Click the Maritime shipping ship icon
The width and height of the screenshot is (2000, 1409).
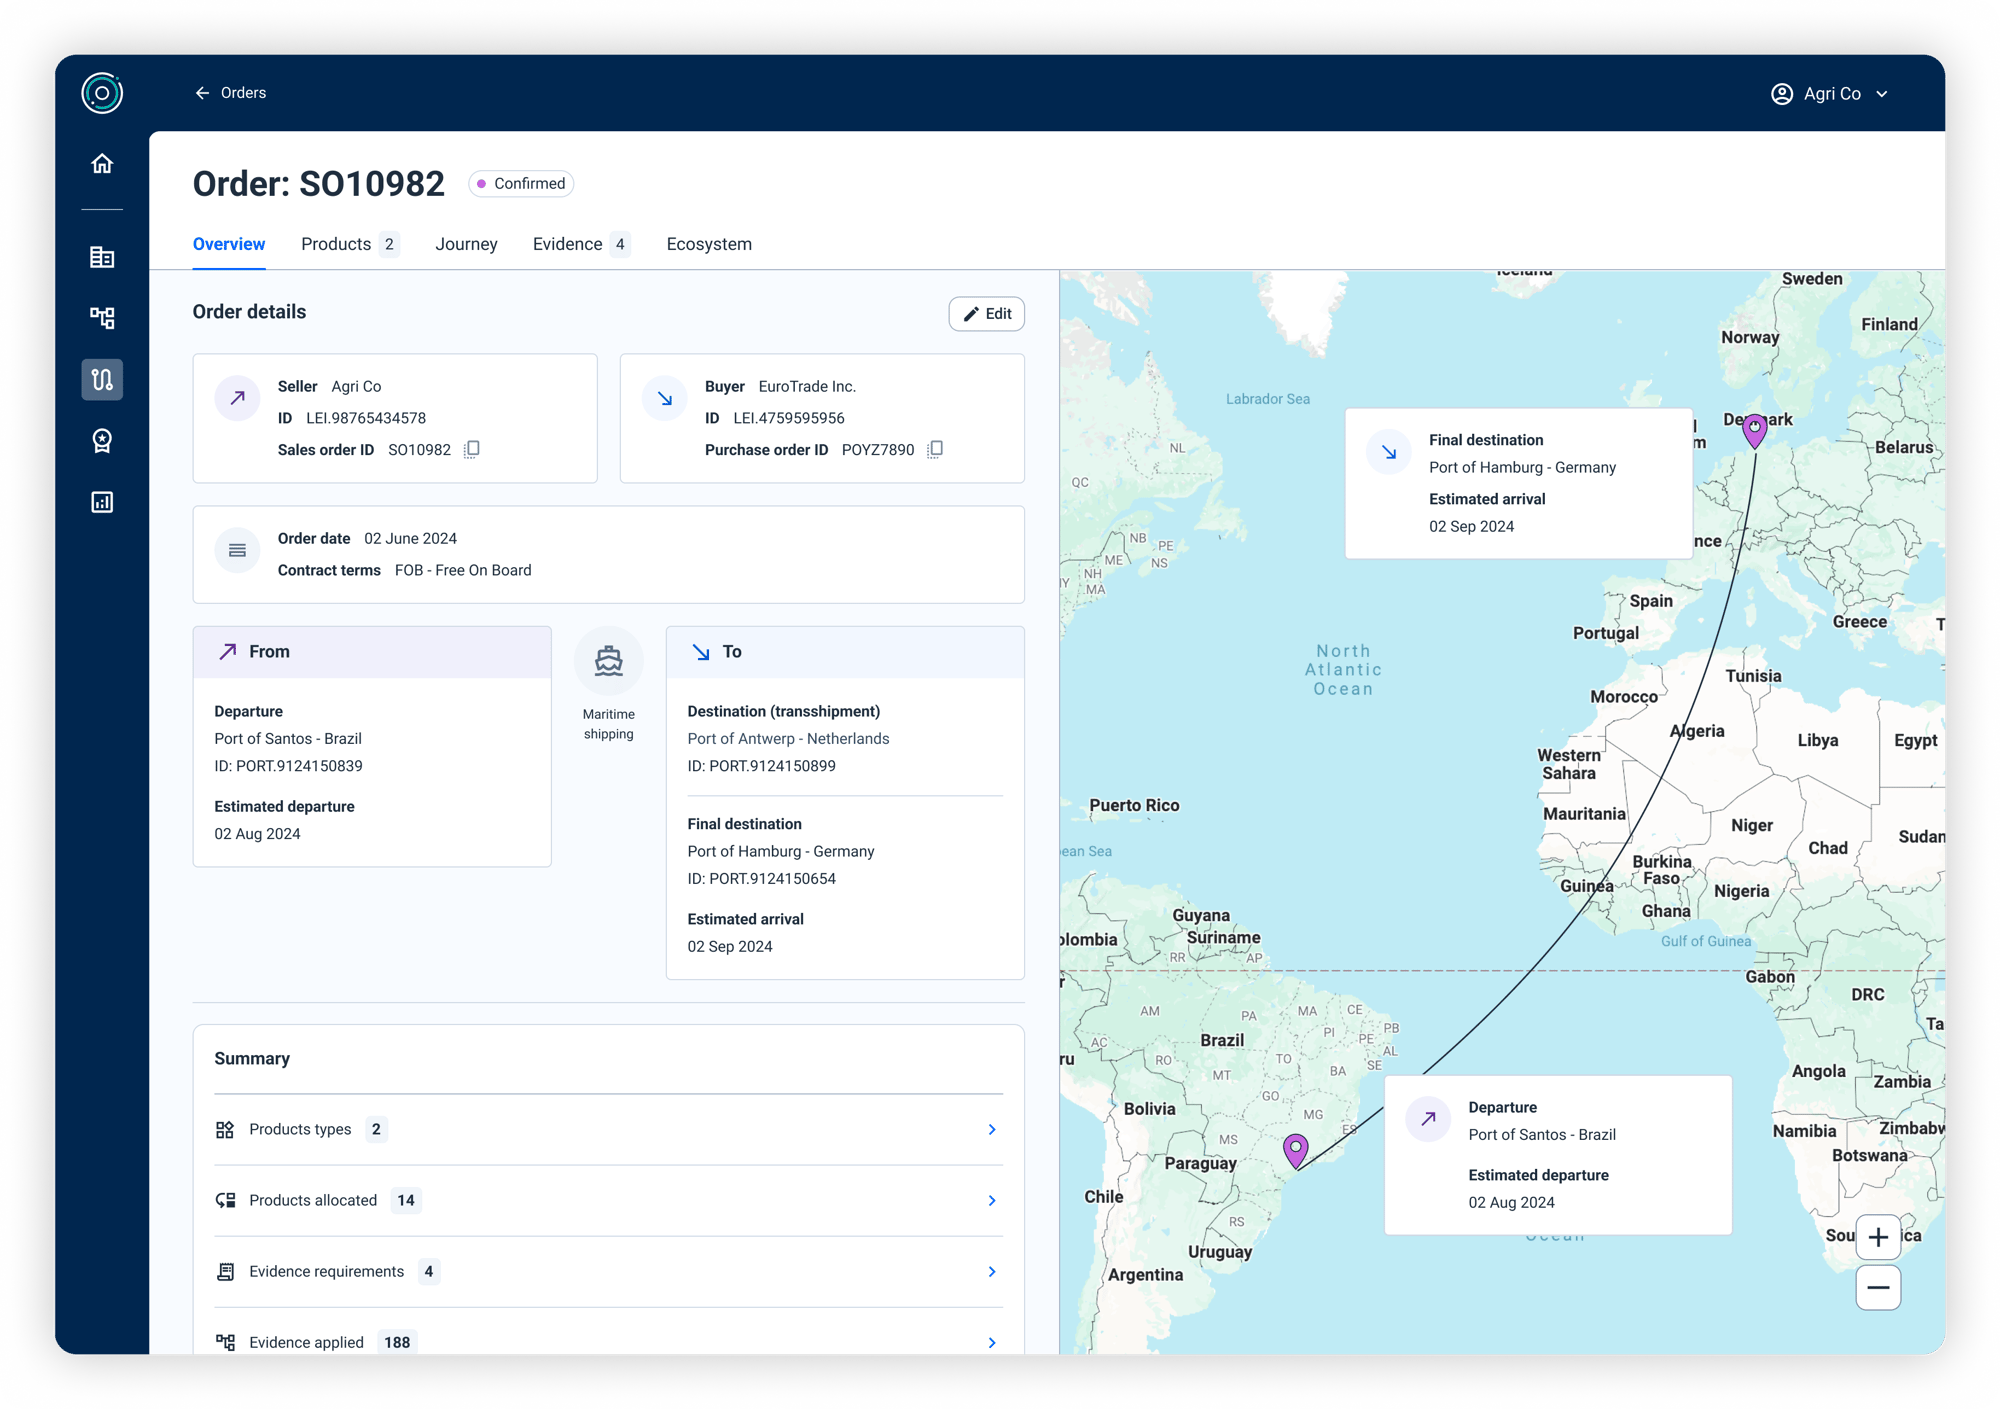click(608, 661)
